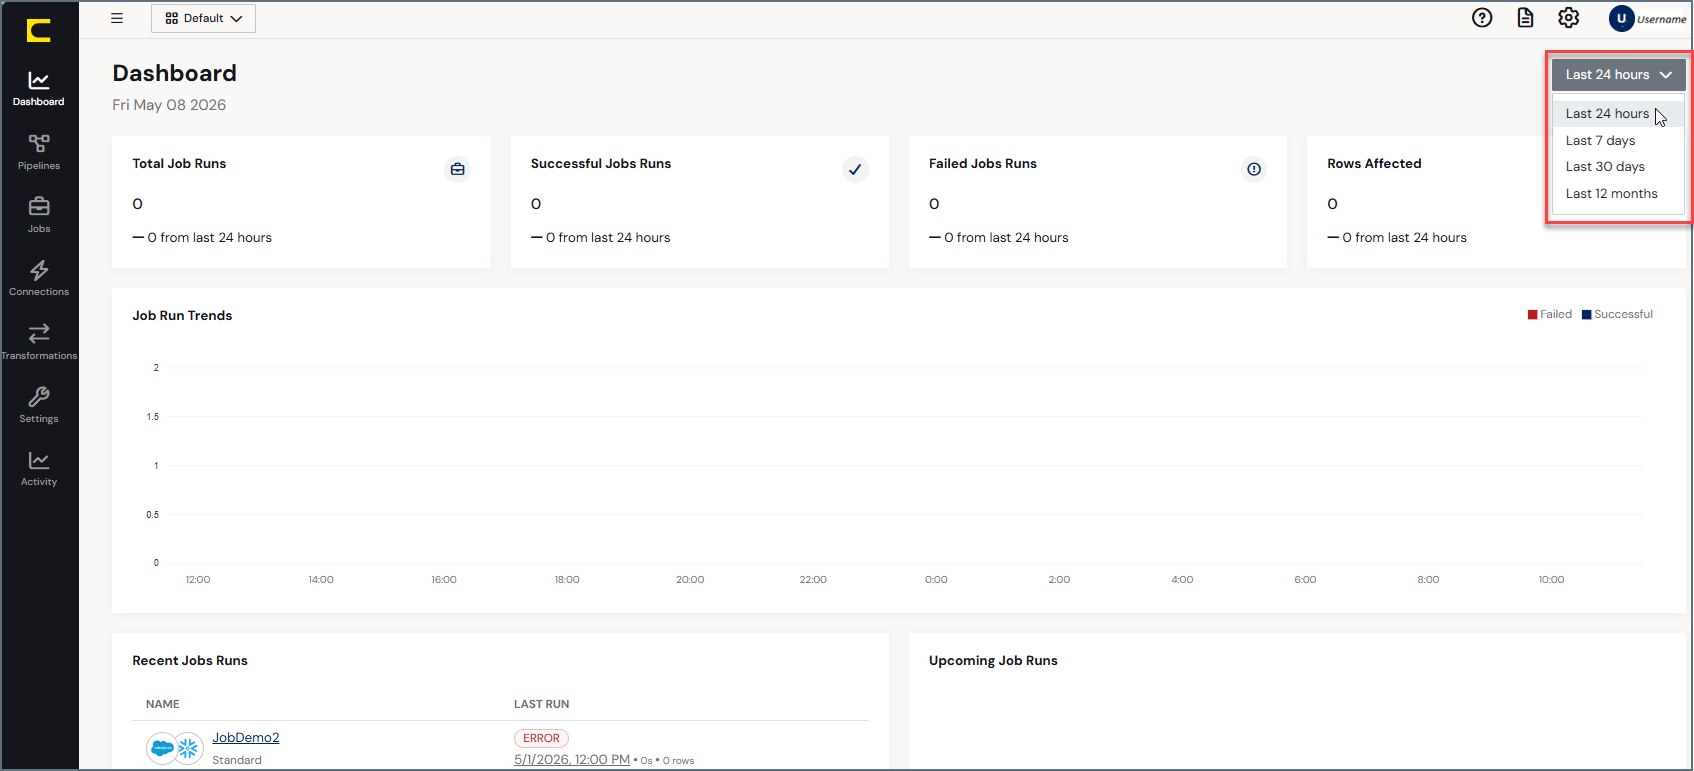Toggle the Successful series in chart legend

(x=1617, y=314)
